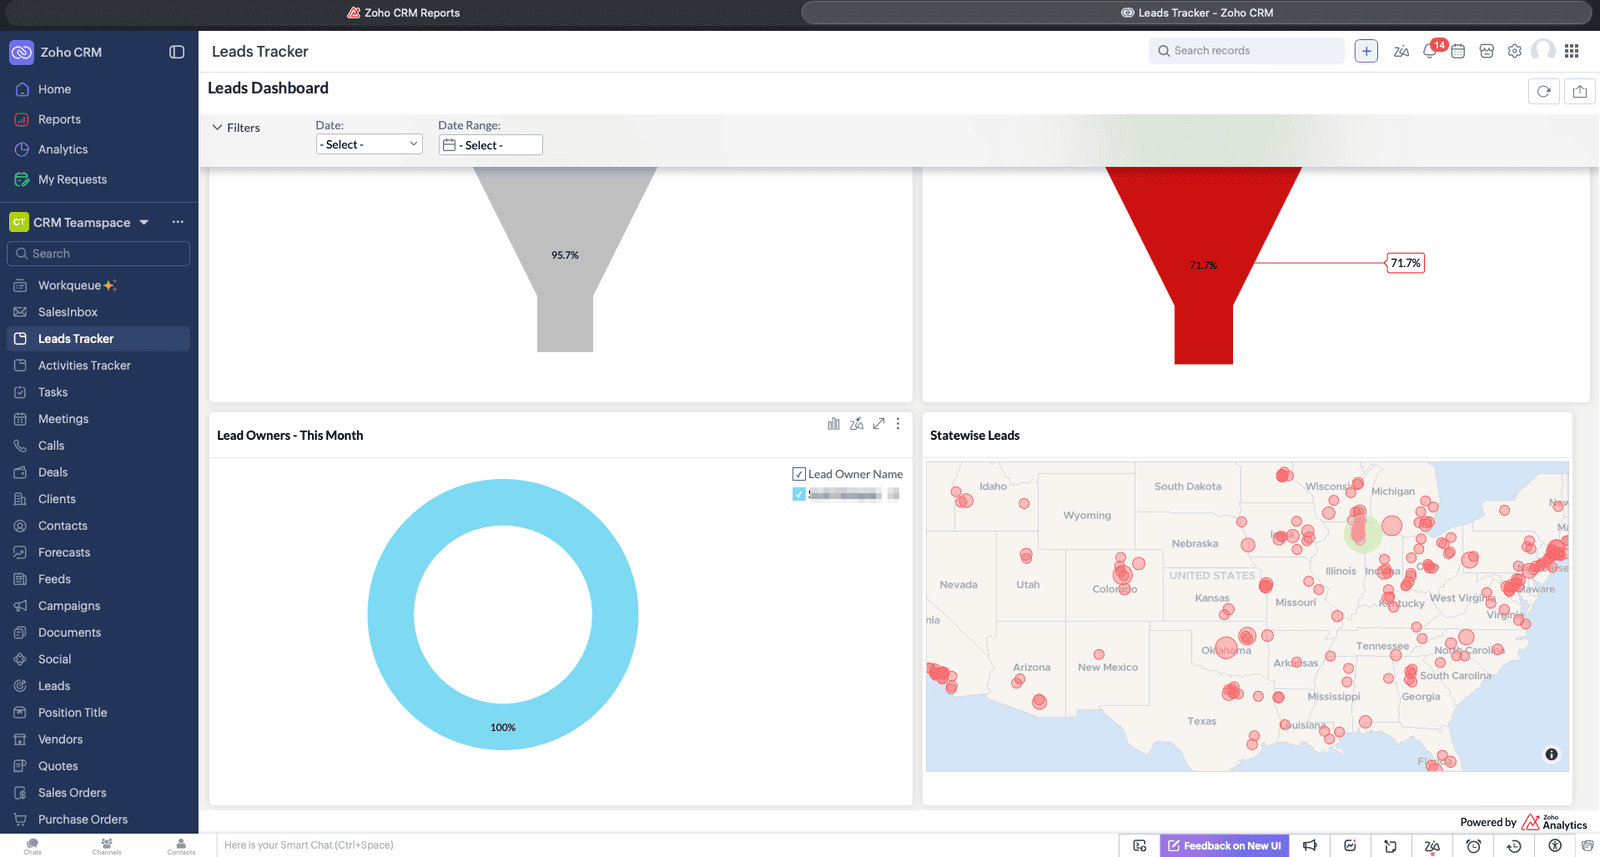Open the chart type icon on Lead Owners

click(x=833, y=424)
